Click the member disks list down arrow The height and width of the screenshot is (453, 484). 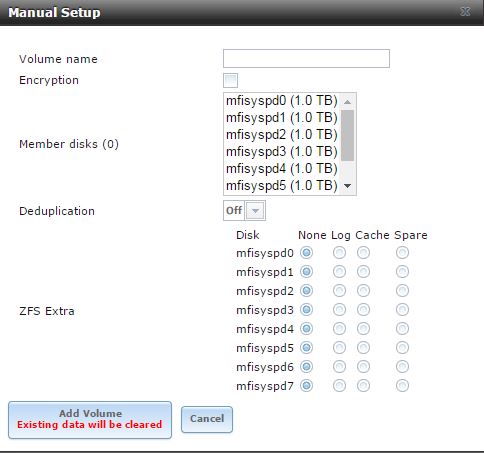(347, 186)
